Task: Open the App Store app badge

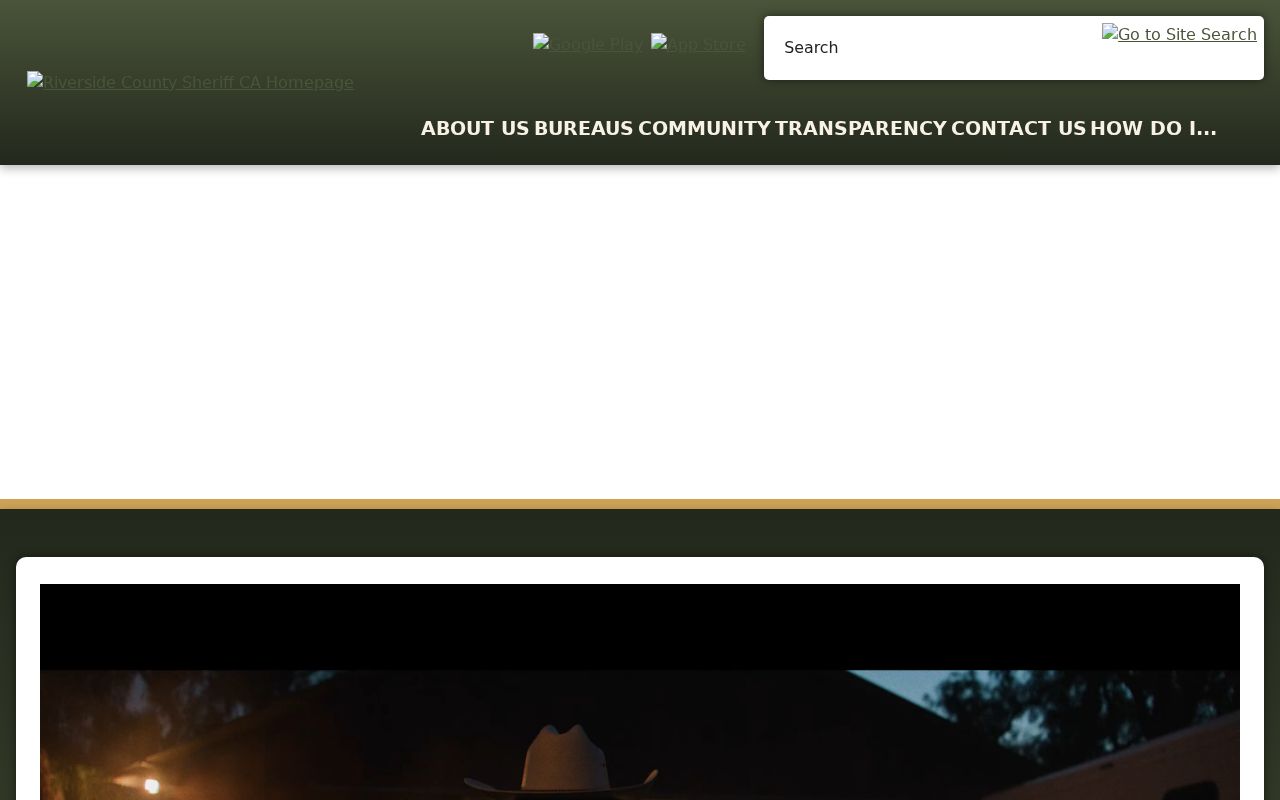Action: coord(698,44)
